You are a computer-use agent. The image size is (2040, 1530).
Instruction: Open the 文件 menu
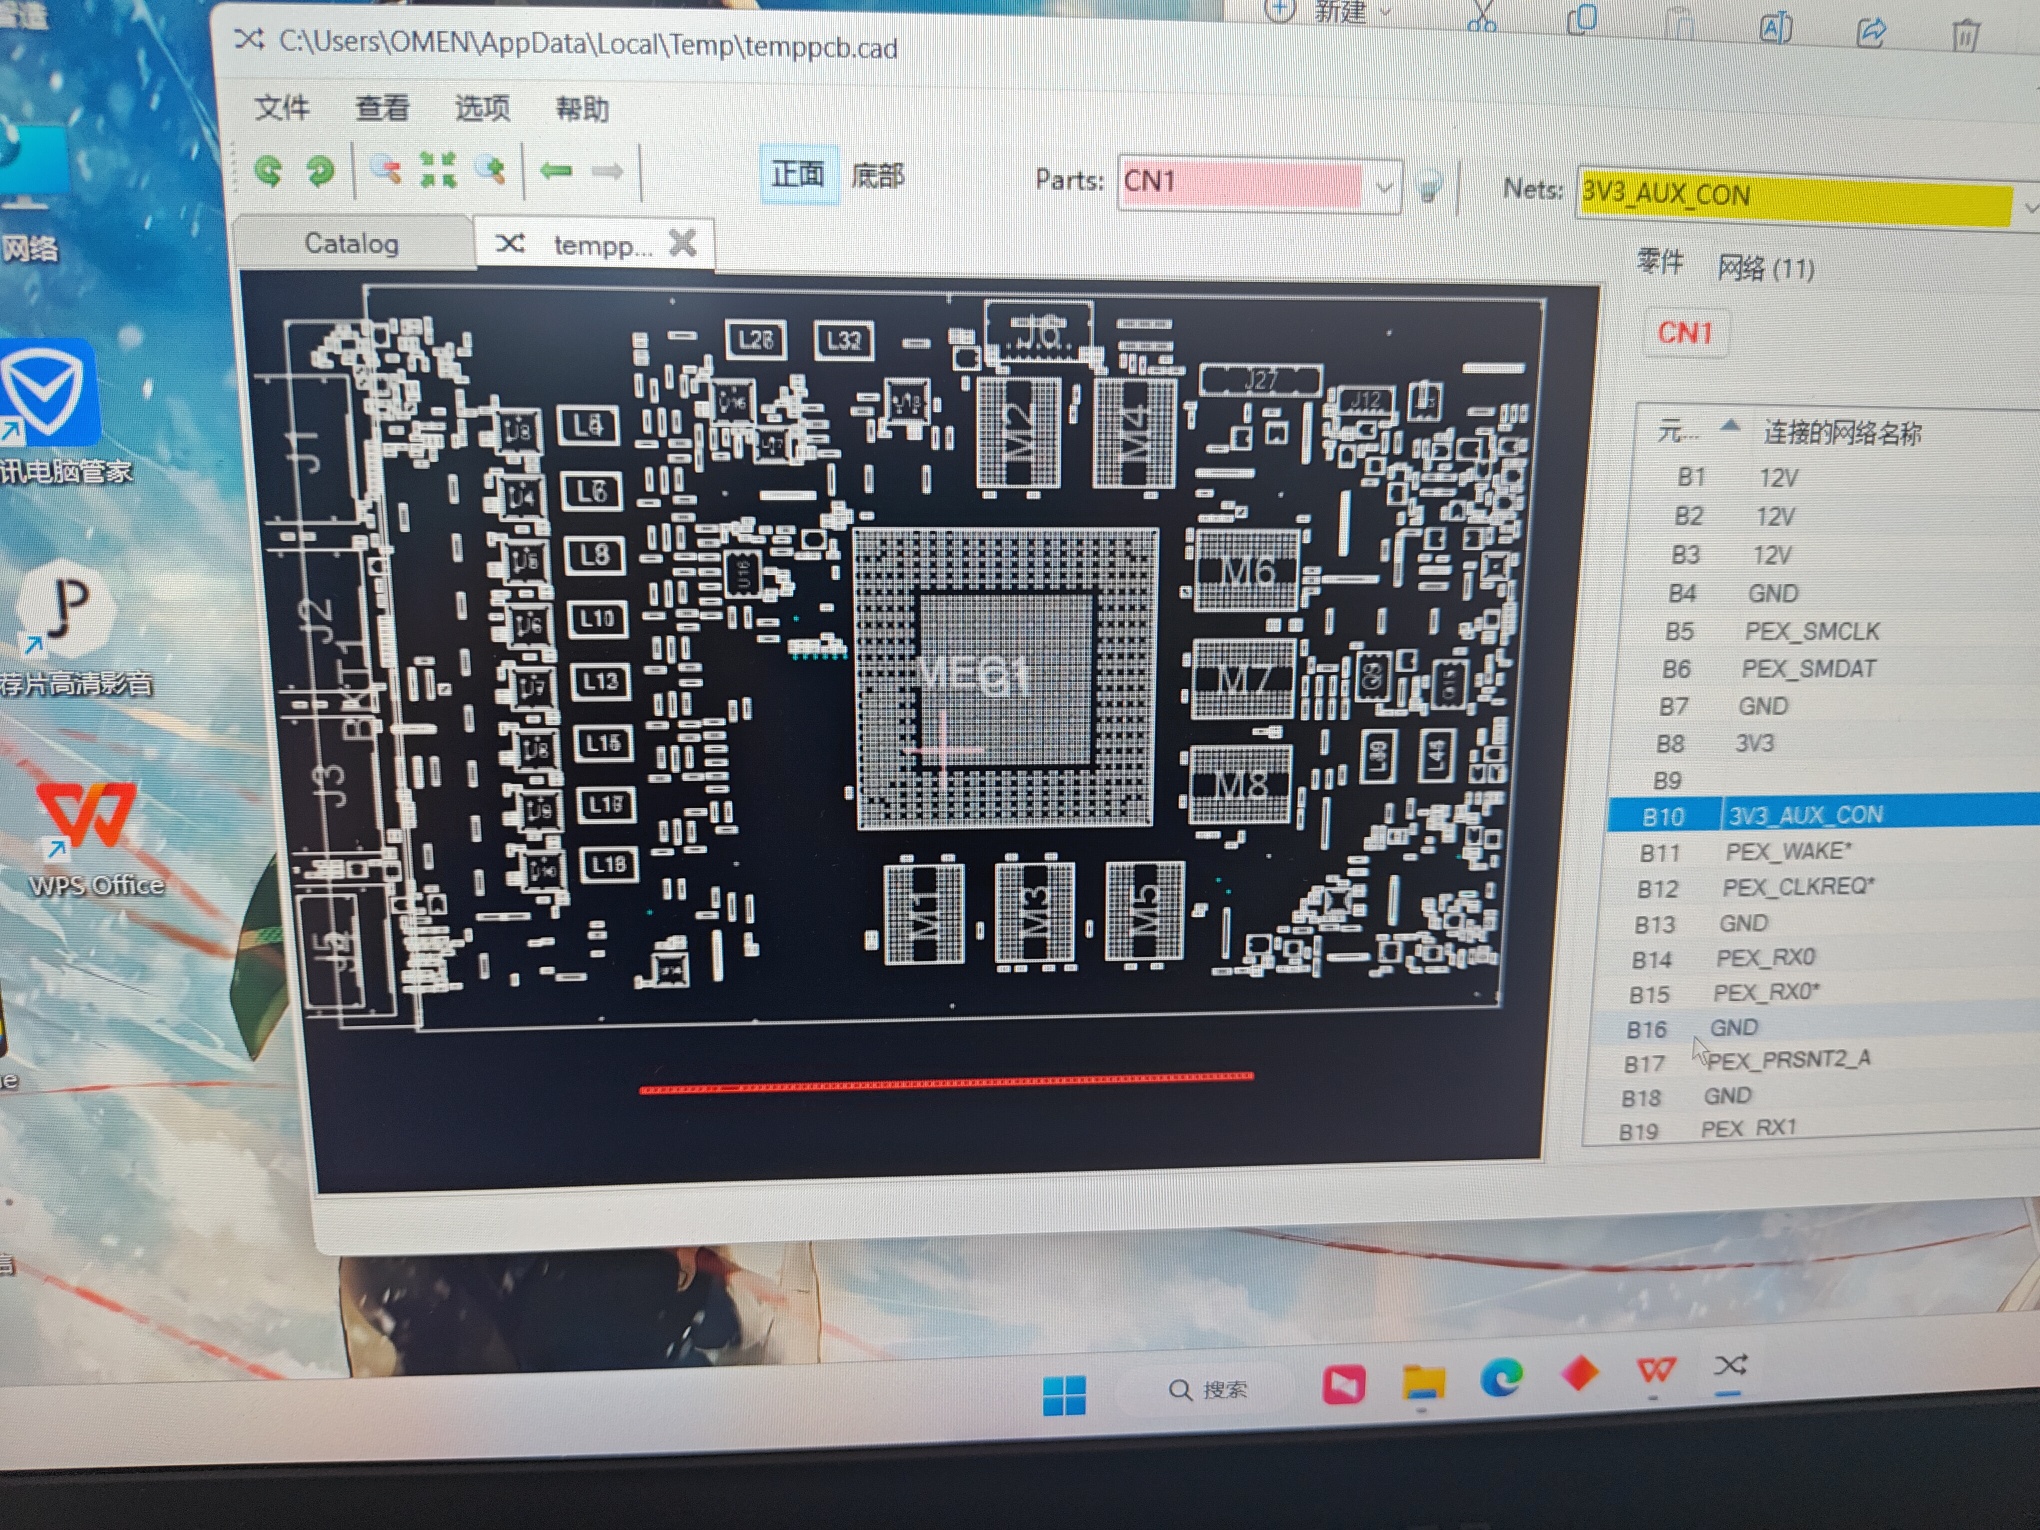click(282, 107)
